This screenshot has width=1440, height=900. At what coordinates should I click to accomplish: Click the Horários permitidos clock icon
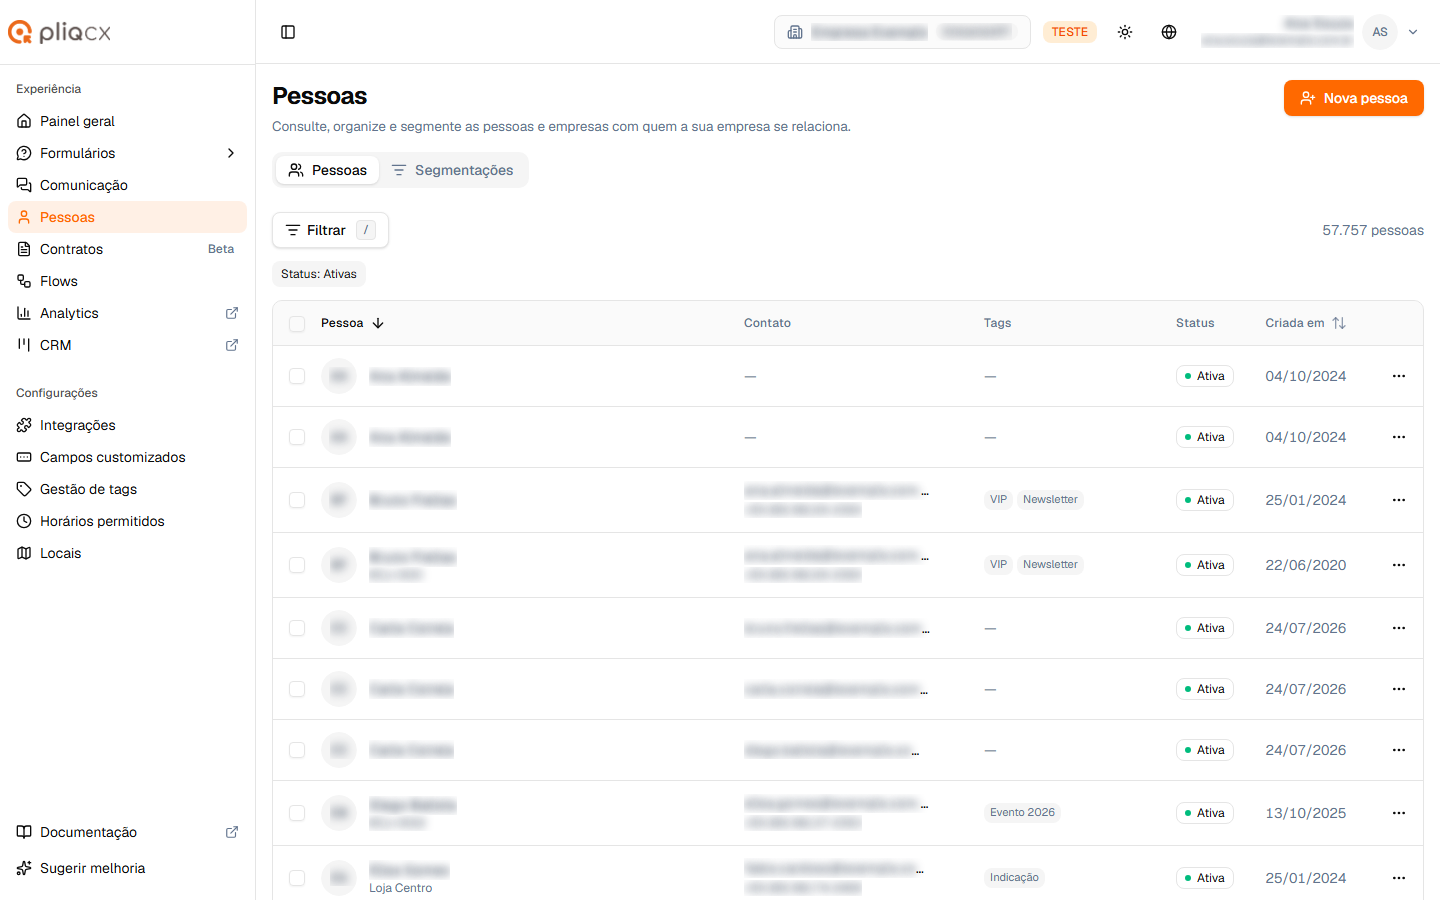[x=24, y=521]
